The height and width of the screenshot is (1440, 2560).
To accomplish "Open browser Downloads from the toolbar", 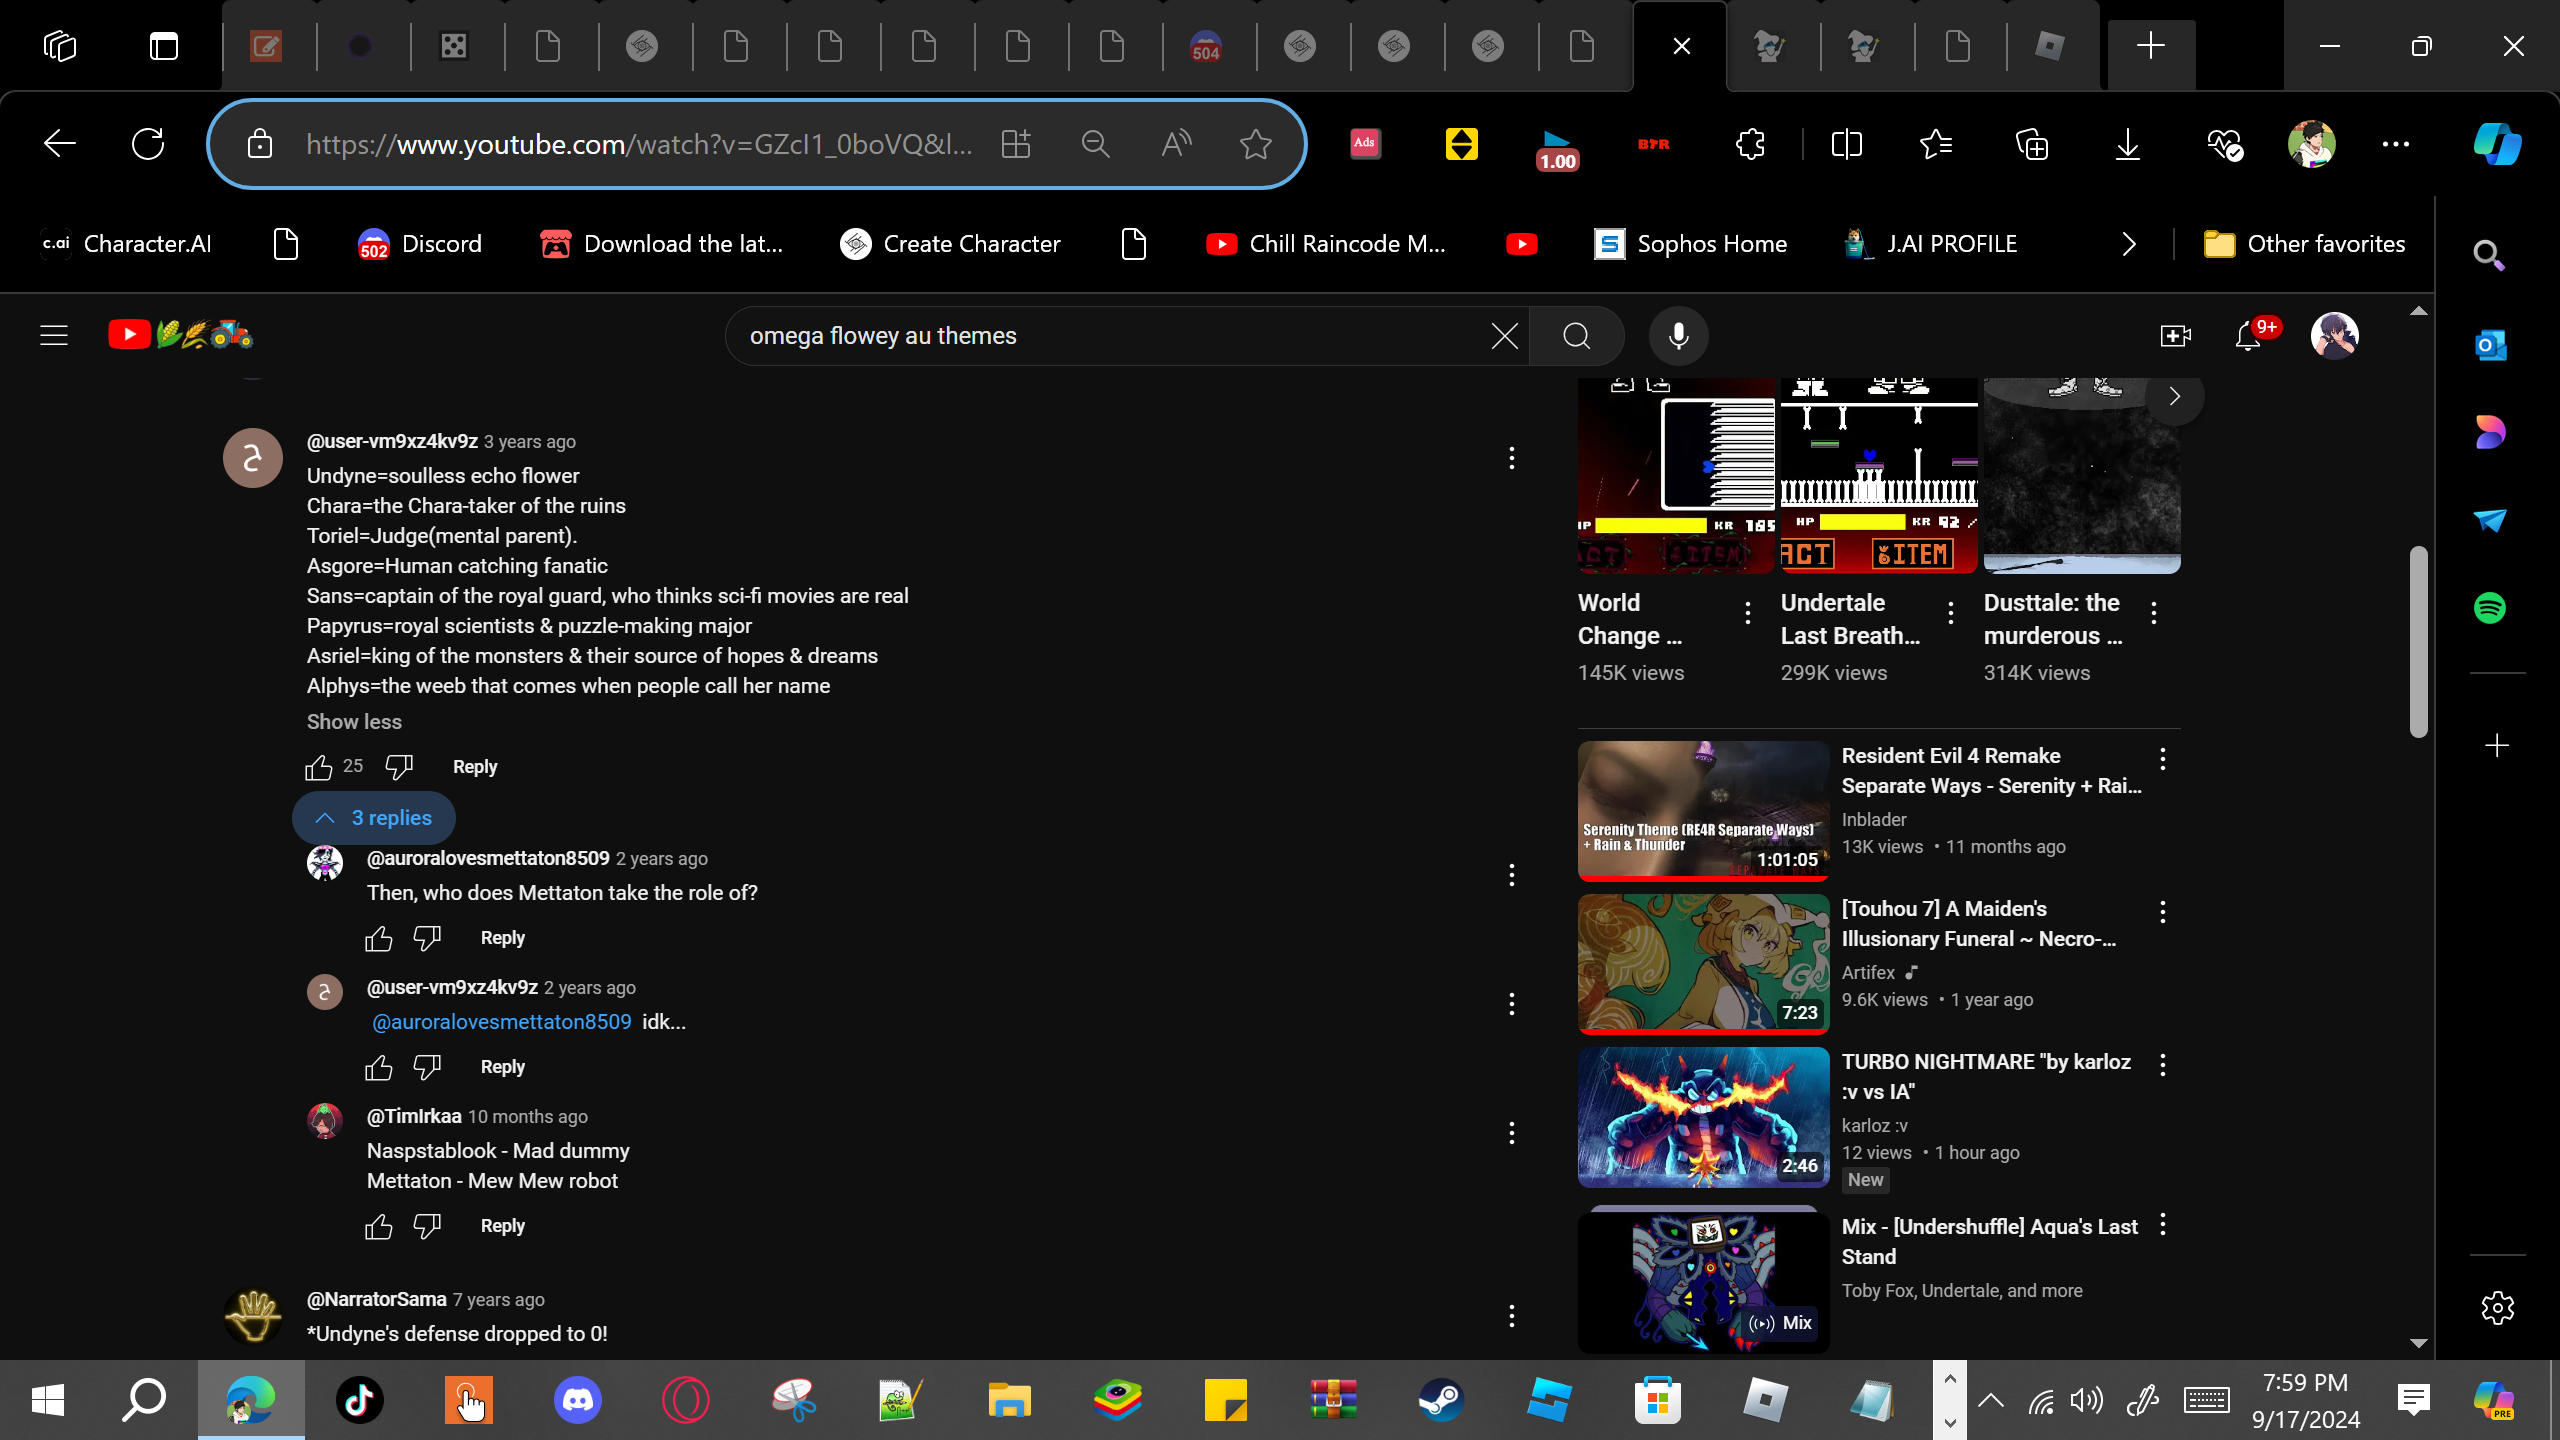I will point(2127,145).
